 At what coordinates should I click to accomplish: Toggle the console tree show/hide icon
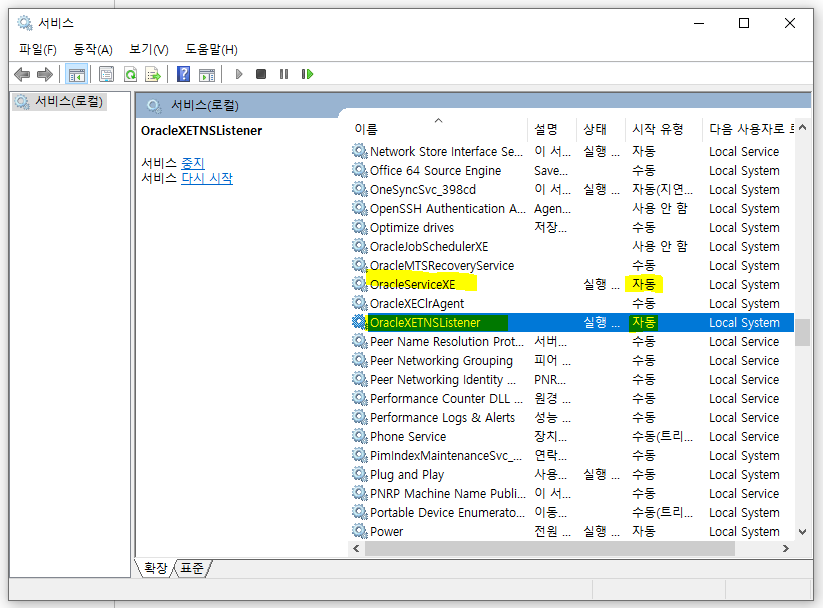click(x=77, y=75)
